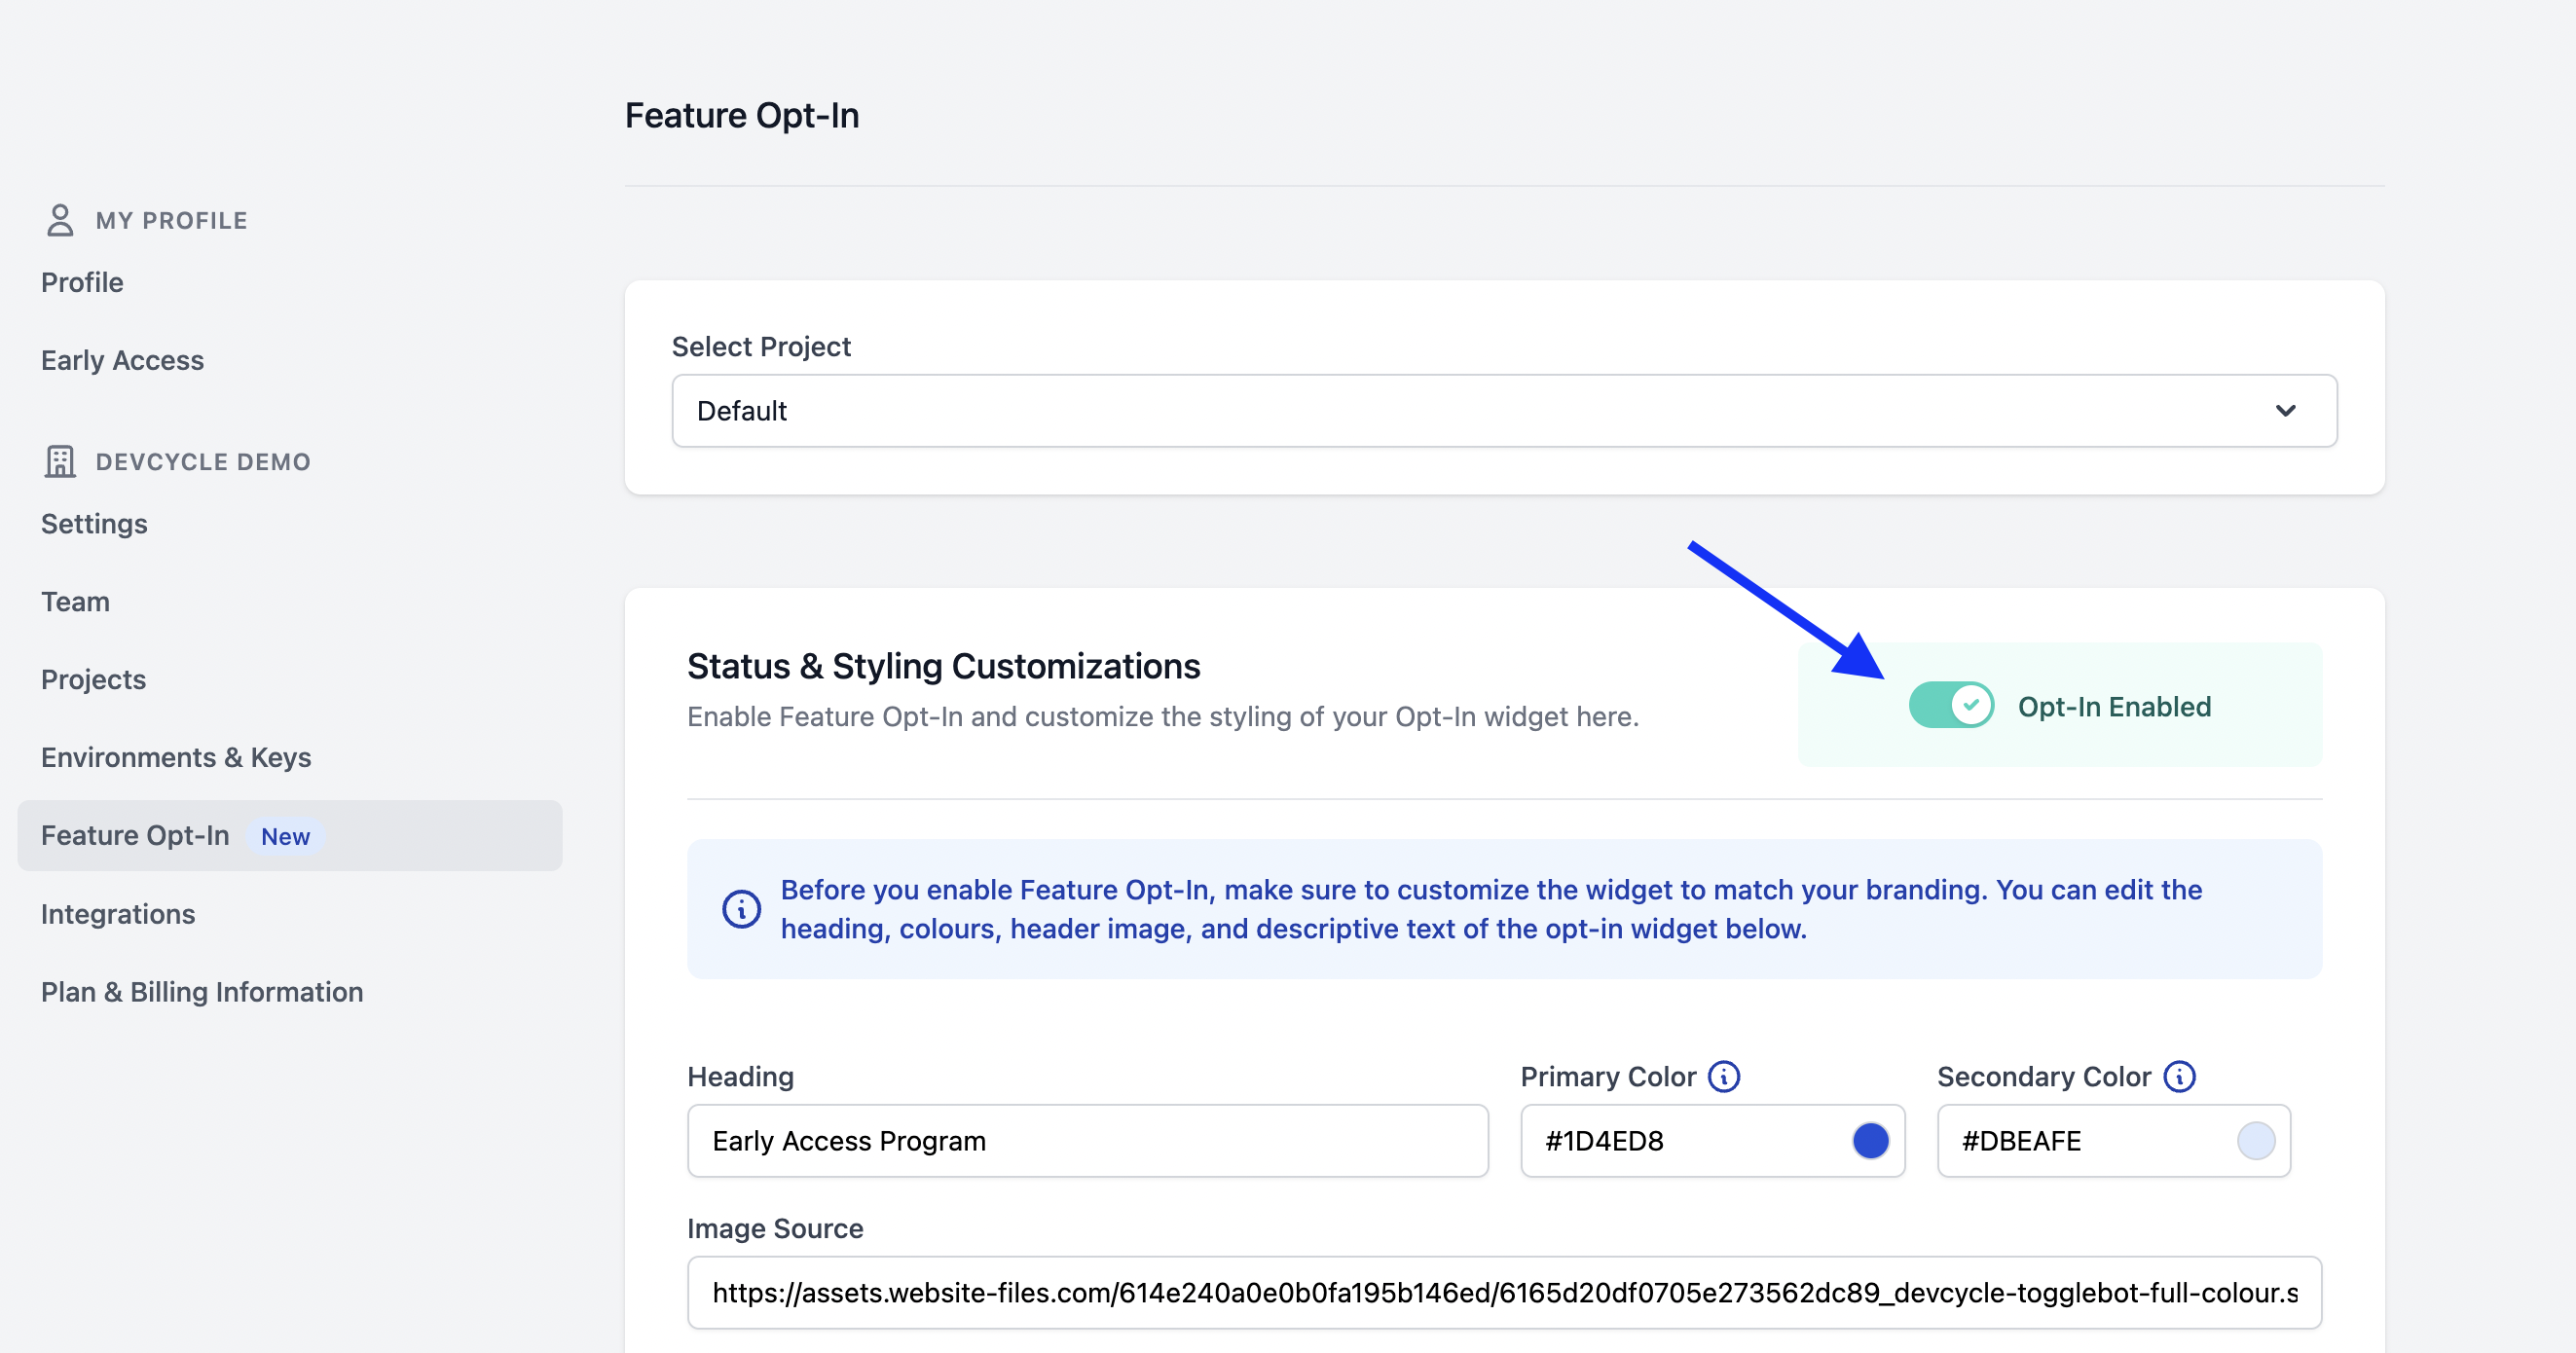
Task: Click the Early Access Program heading field
Action: [1088, 1140]
